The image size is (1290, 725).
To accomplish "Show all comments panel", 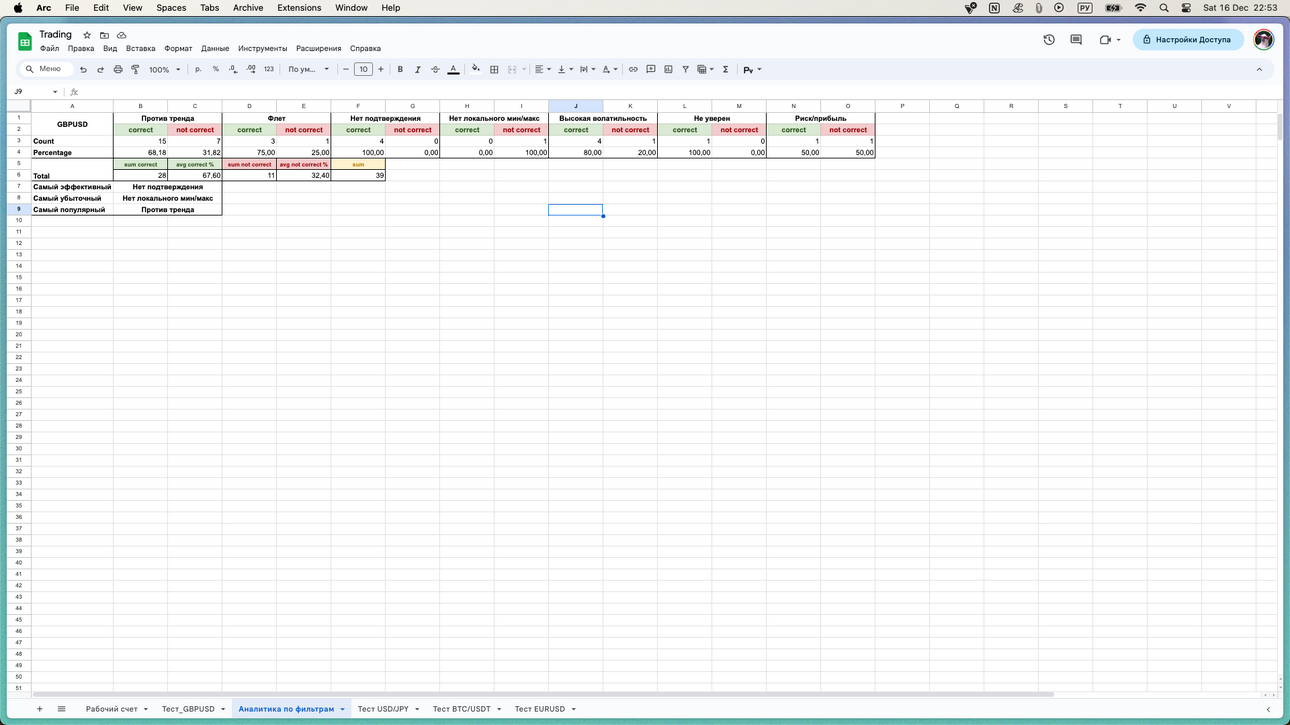I will click(1076, 40).
